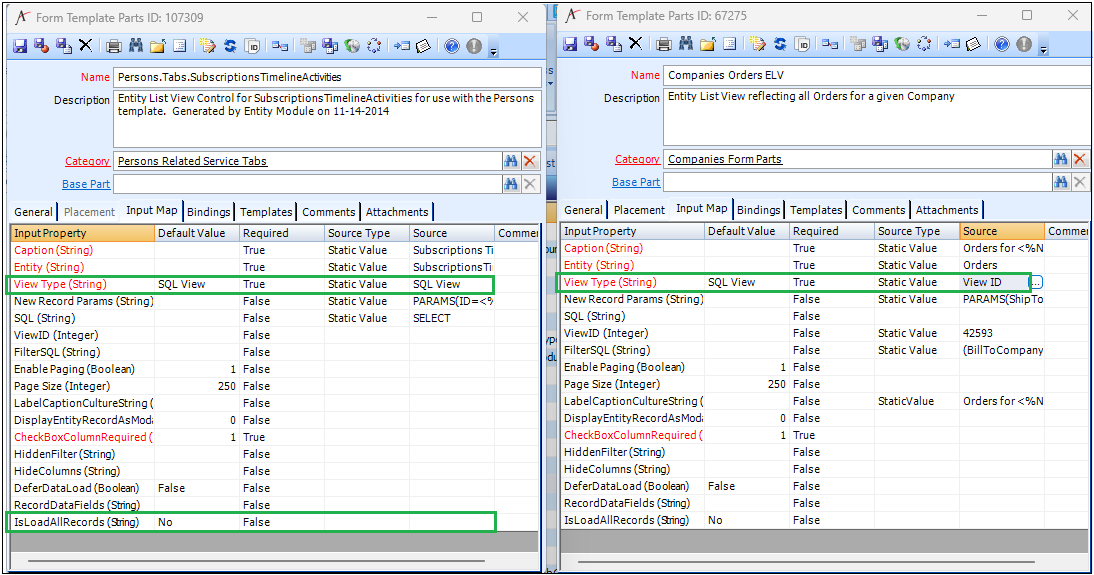
Task: Click ViewID value 42593 in window 67275
Action: (x=1001, y=334)
